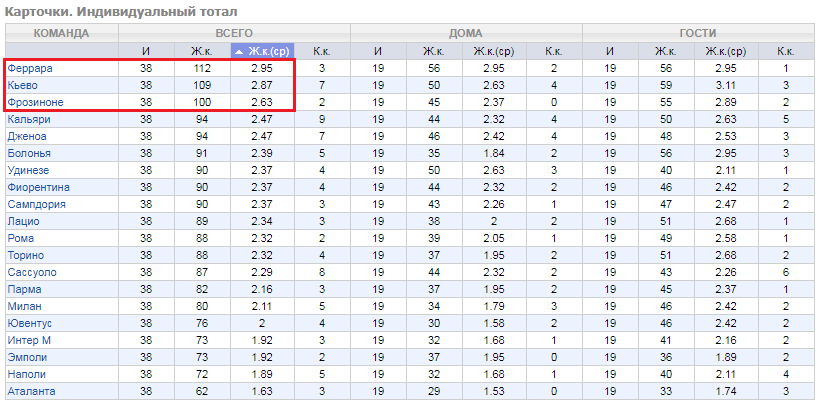Viewport: 818px width, 403px height.
Task: Select Парма's total yellow cards value 82
Action: [x=201, y=289]
